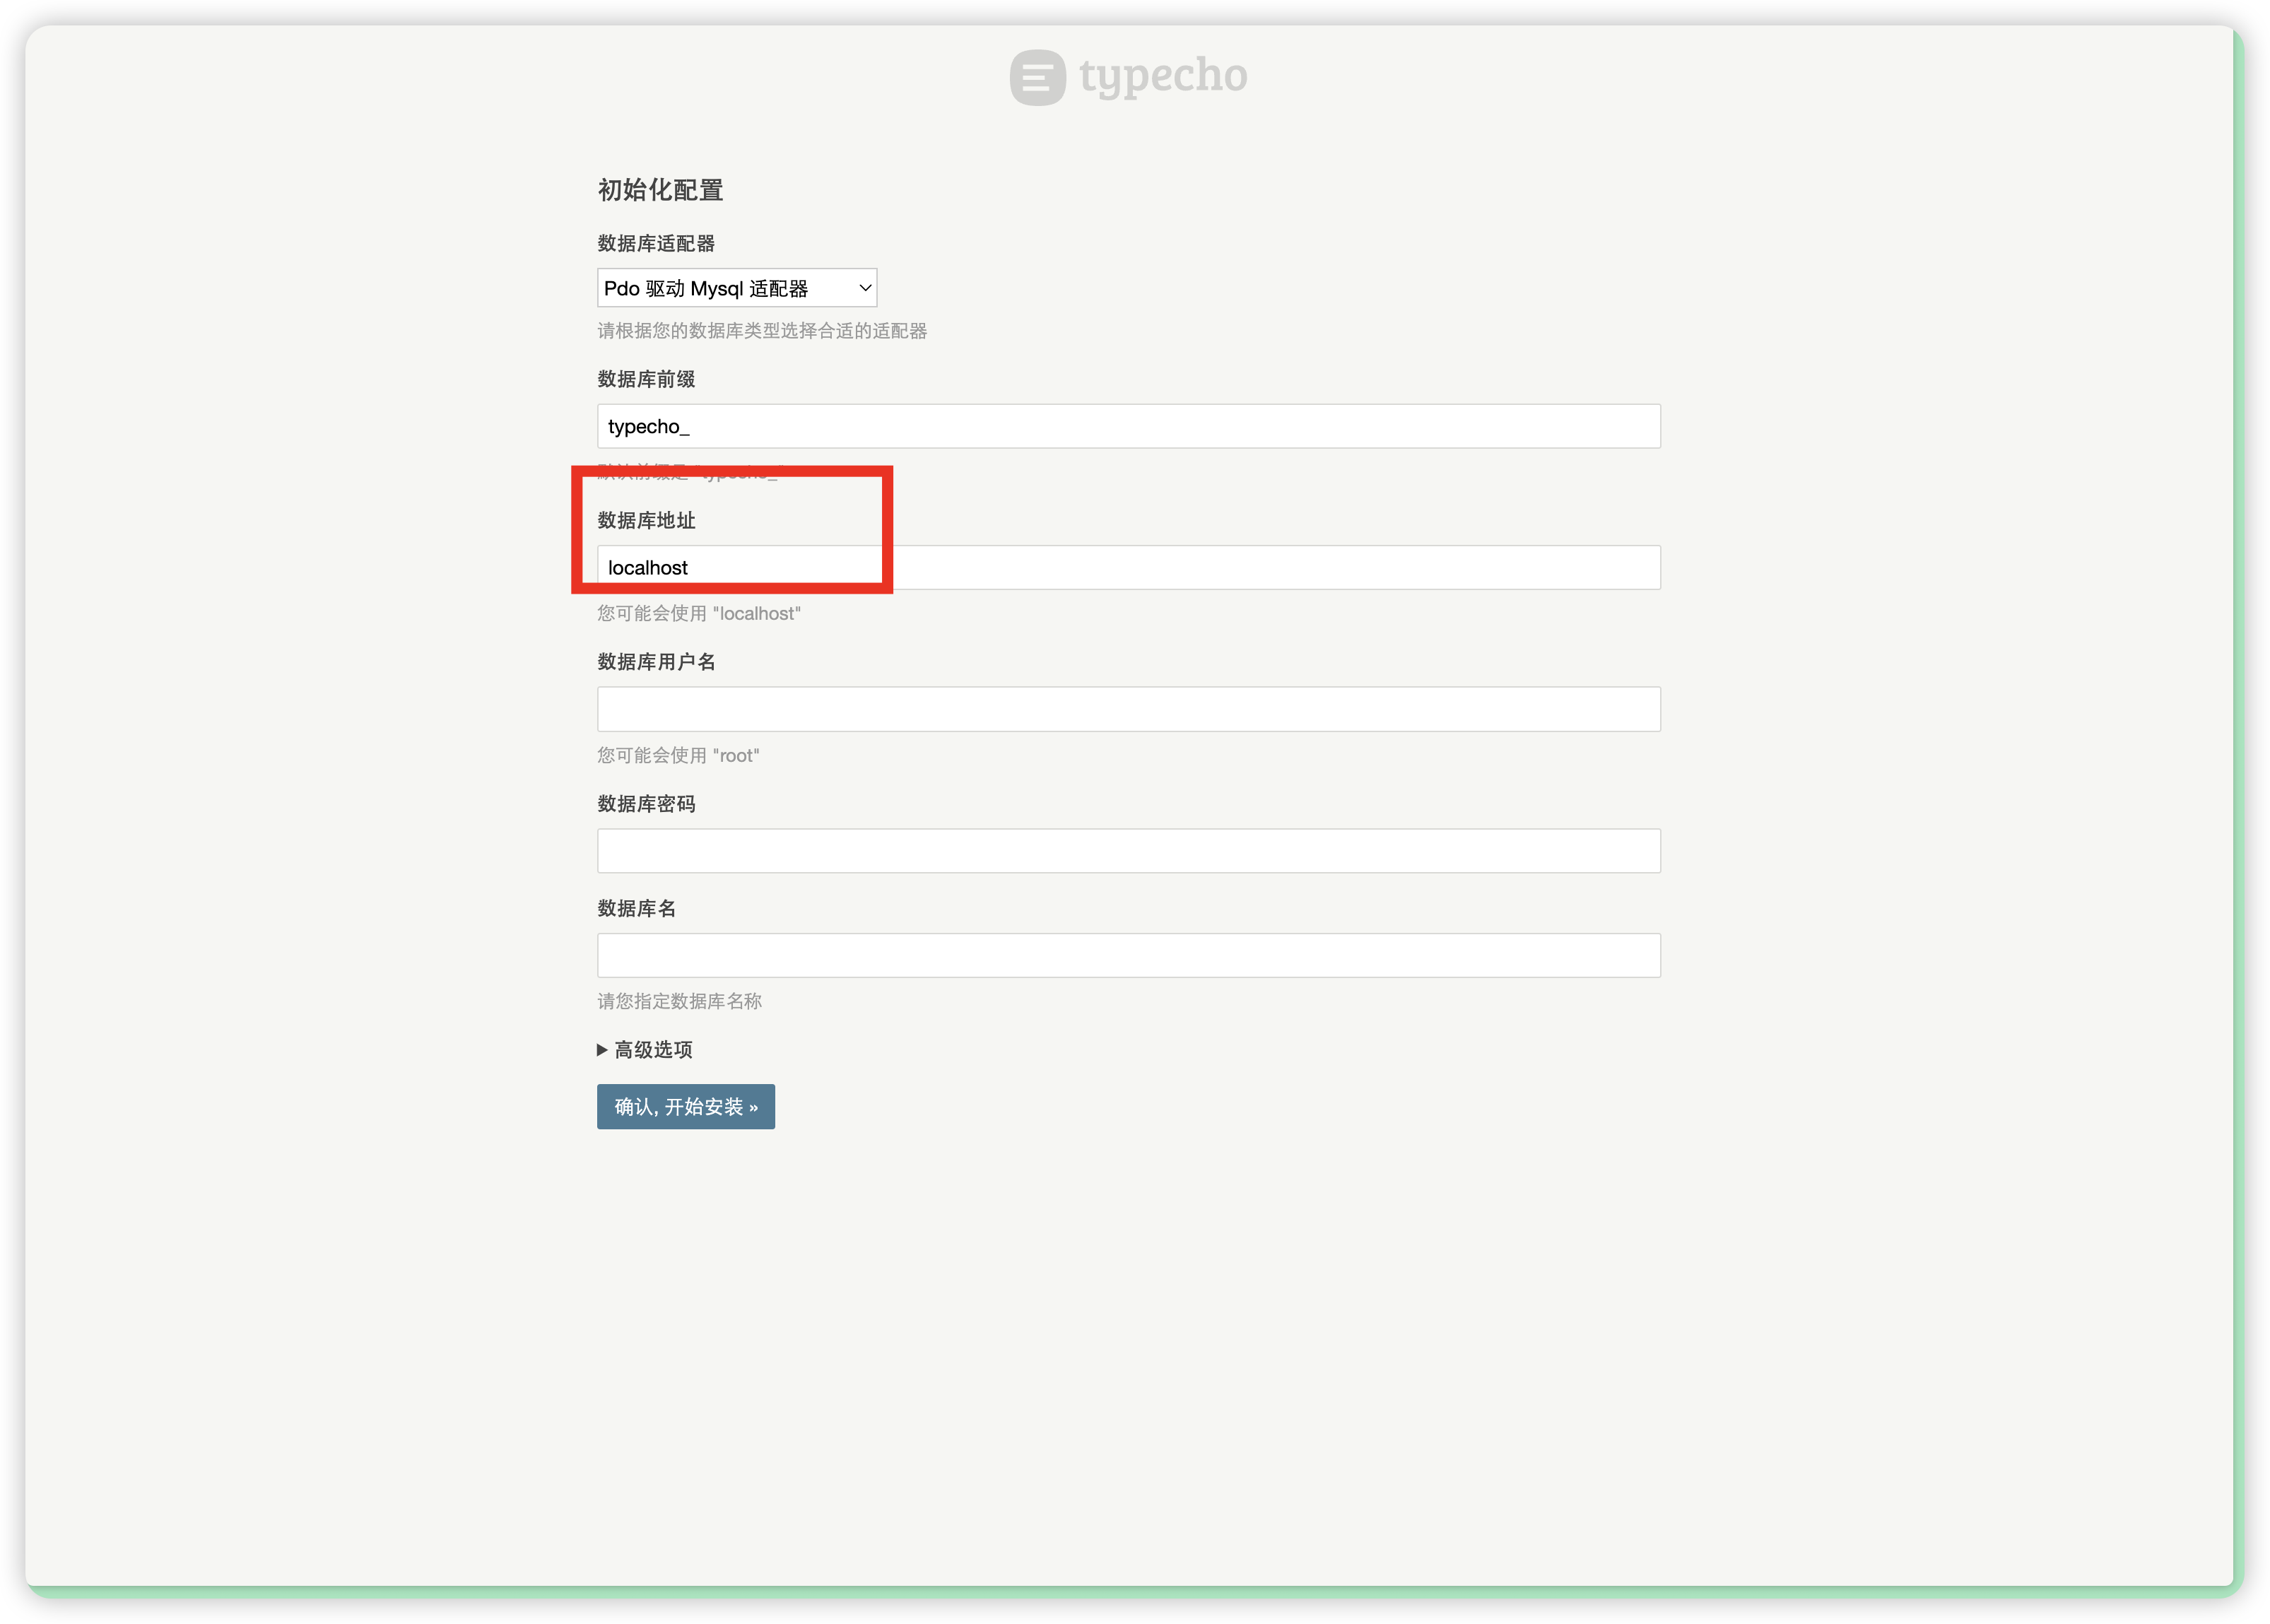
Task: Click the 初始化配置 heading
Action: pos(660,190)
